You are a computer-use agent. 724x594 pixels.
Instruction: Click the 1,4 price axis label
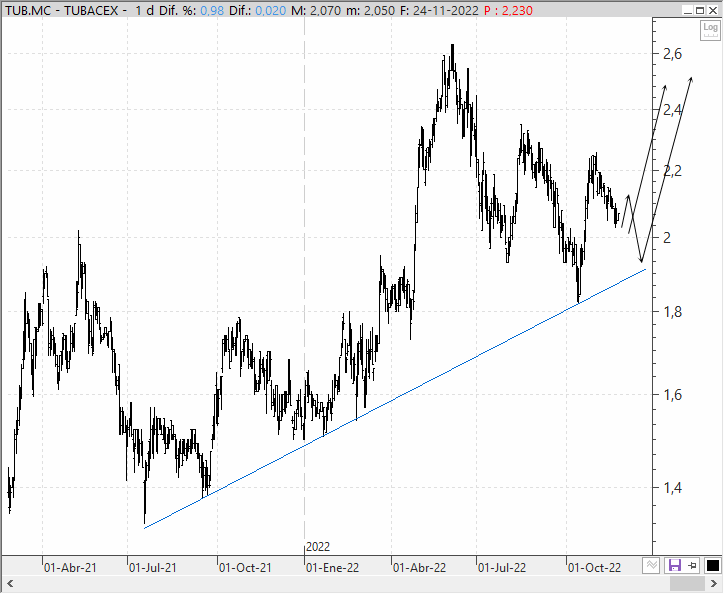(672, 487)
